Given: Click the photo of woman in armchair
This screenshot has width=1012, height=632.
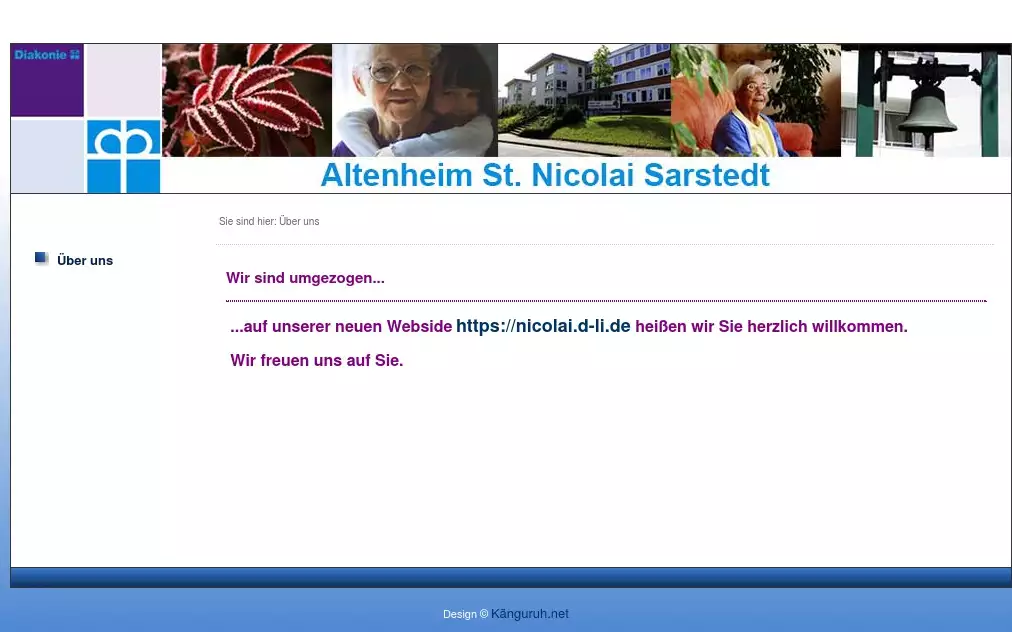Looking at the screenshot, I should coord(755,100).
